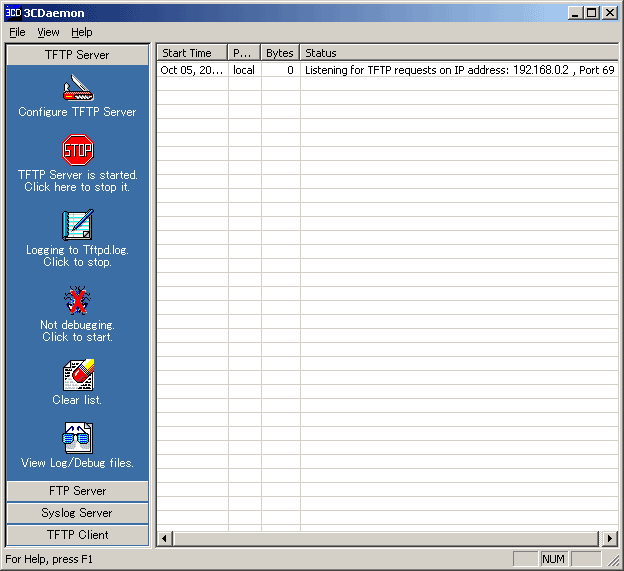This screenshot has height=571, width=624.
Task: Select the TFTP Server panel header
Action: click(x=78, y=55)
